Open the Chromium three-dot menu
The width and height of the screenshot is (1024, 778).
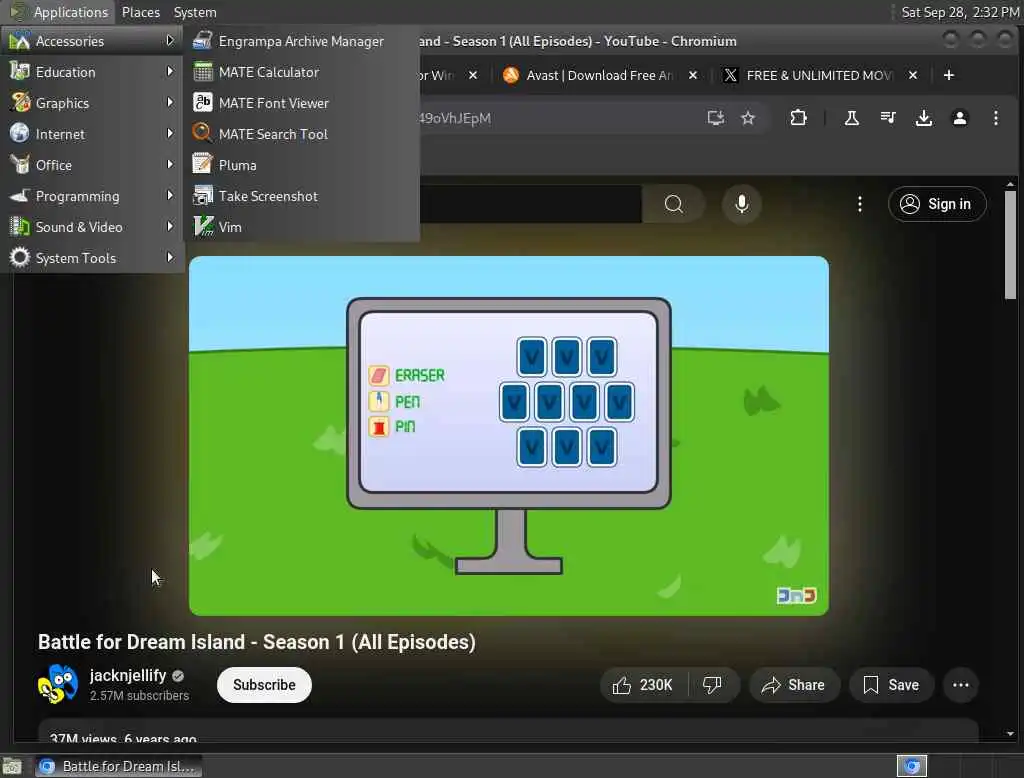point(995,118)
